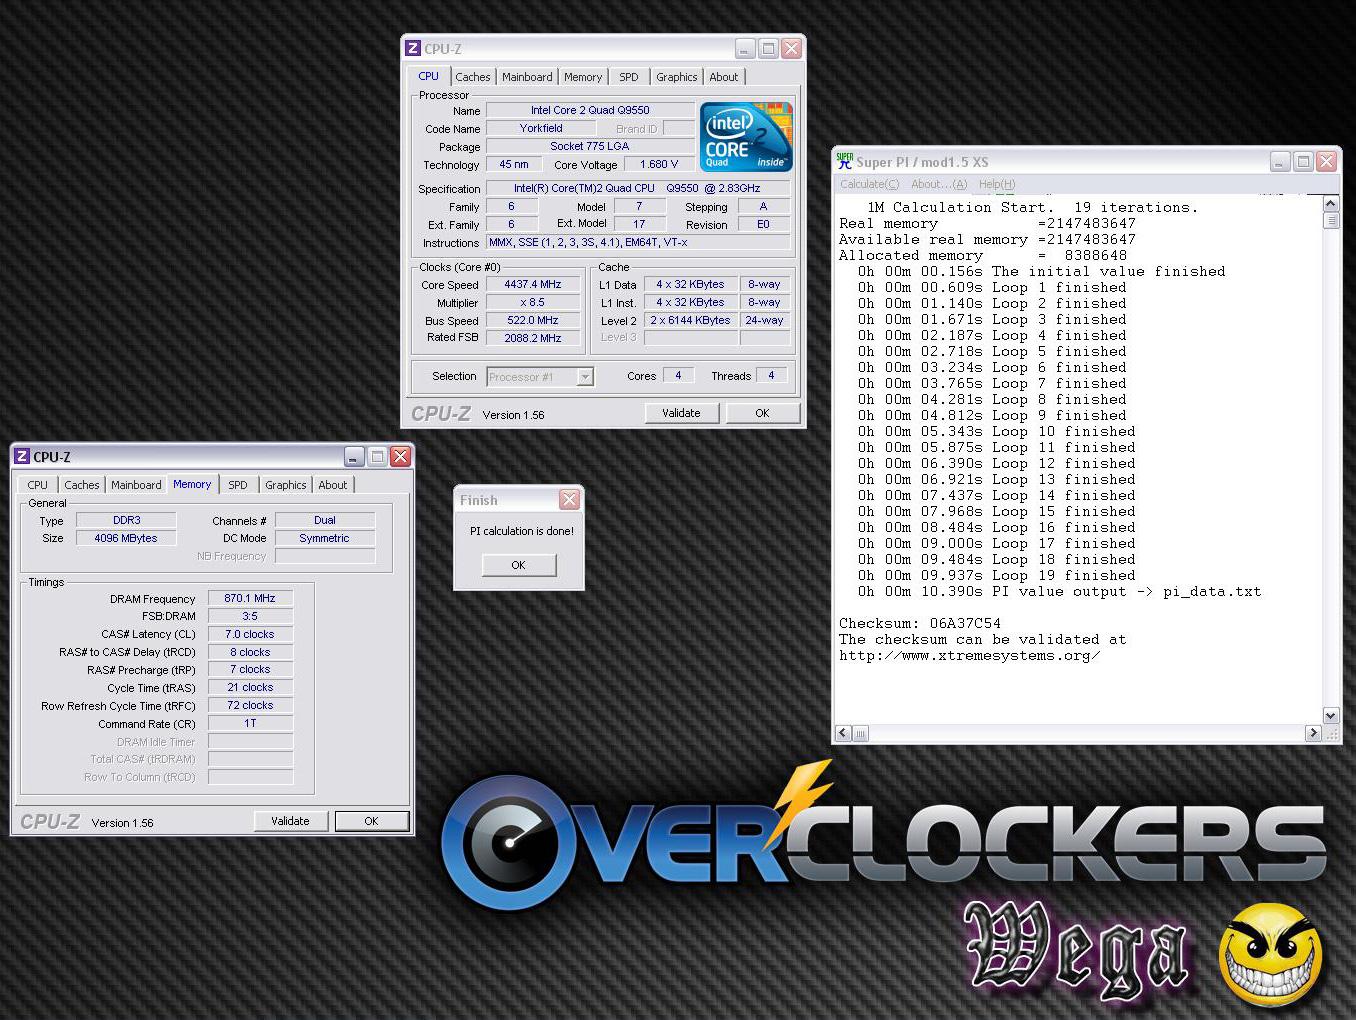Click the Core Voltage value 1.680 V
Viewport: 1356px width, 1020px height.
tap(659, 164)
